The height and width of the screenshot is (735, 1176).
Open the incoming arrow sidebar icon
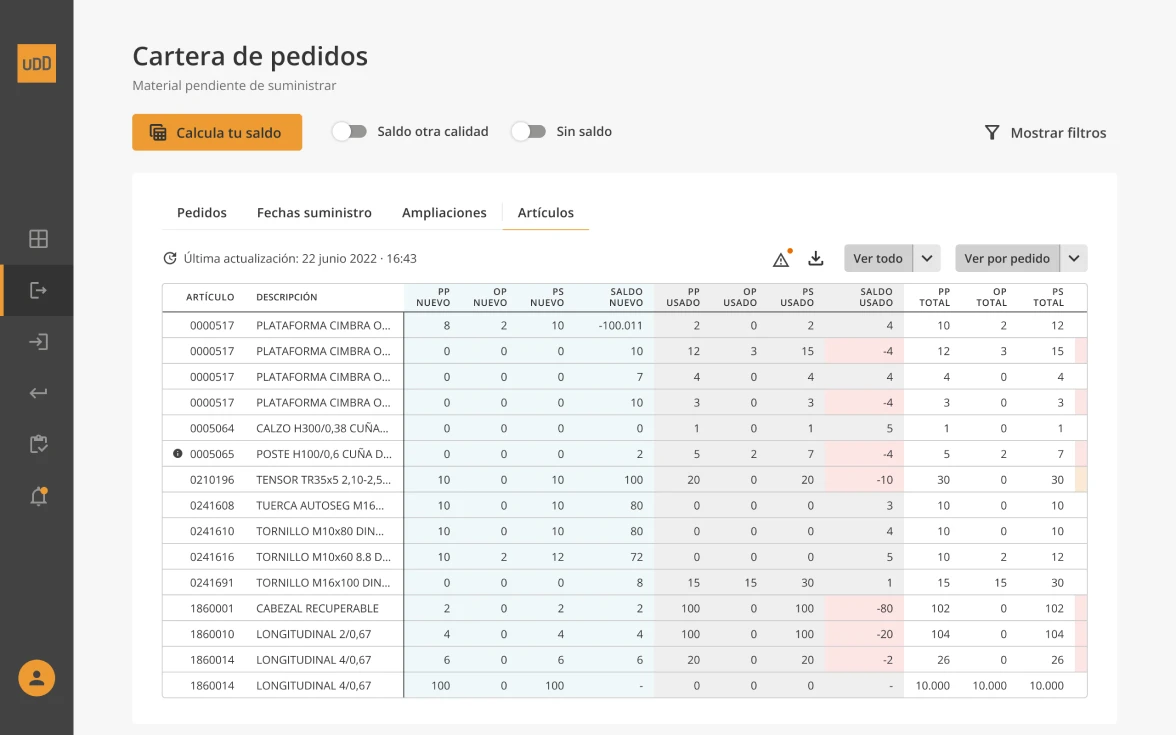coord(38,342)
